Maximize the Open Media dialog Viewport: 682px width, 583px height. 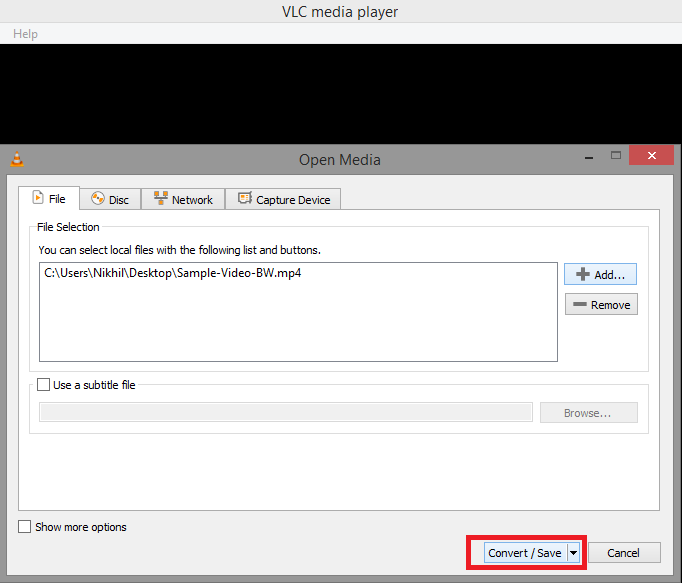click(x=616, y=156)
